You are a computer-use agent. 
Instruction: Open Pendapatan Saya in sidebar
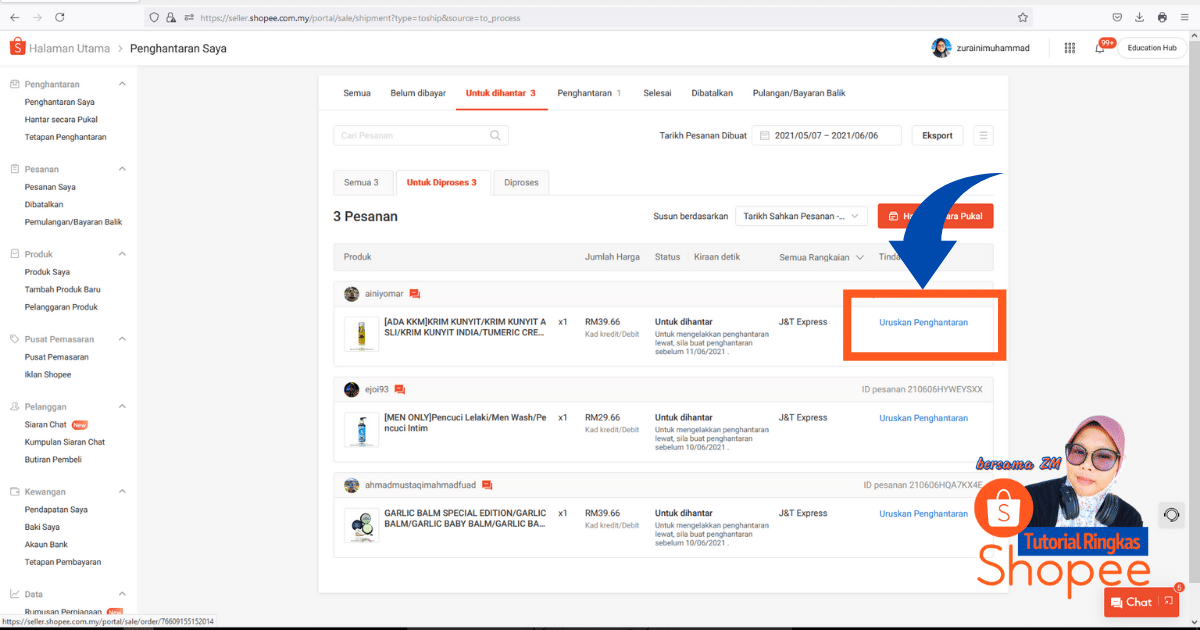tap(56, 509)
